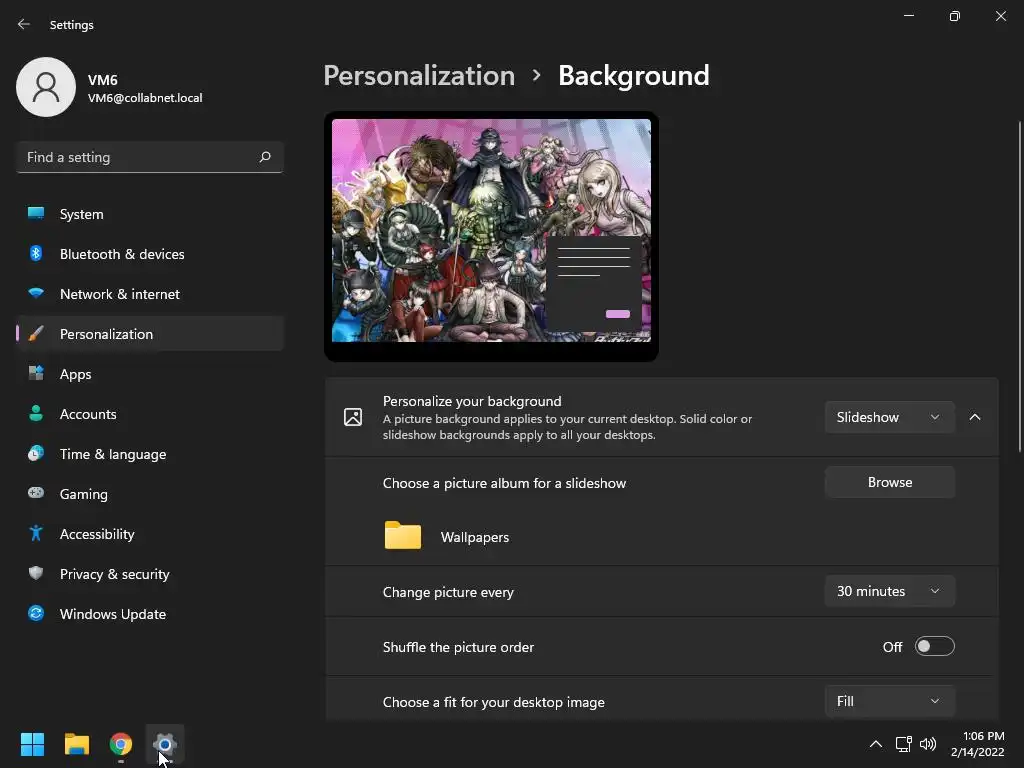The width and height of the screenshot is (1024, 768).
Task: Click the Gaming controller icon
Action: [36, 493]
